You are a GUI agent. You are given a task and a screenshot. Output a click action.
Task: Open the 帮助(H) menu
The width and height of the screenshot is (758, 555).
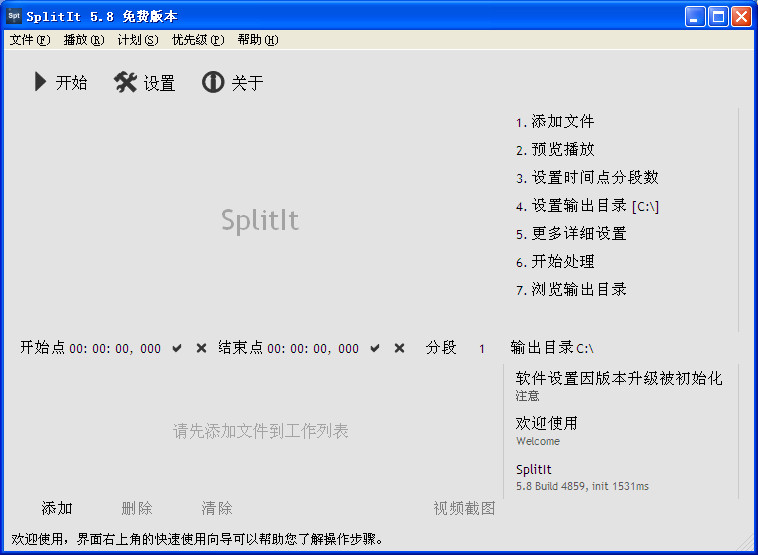tap(258, 40)
